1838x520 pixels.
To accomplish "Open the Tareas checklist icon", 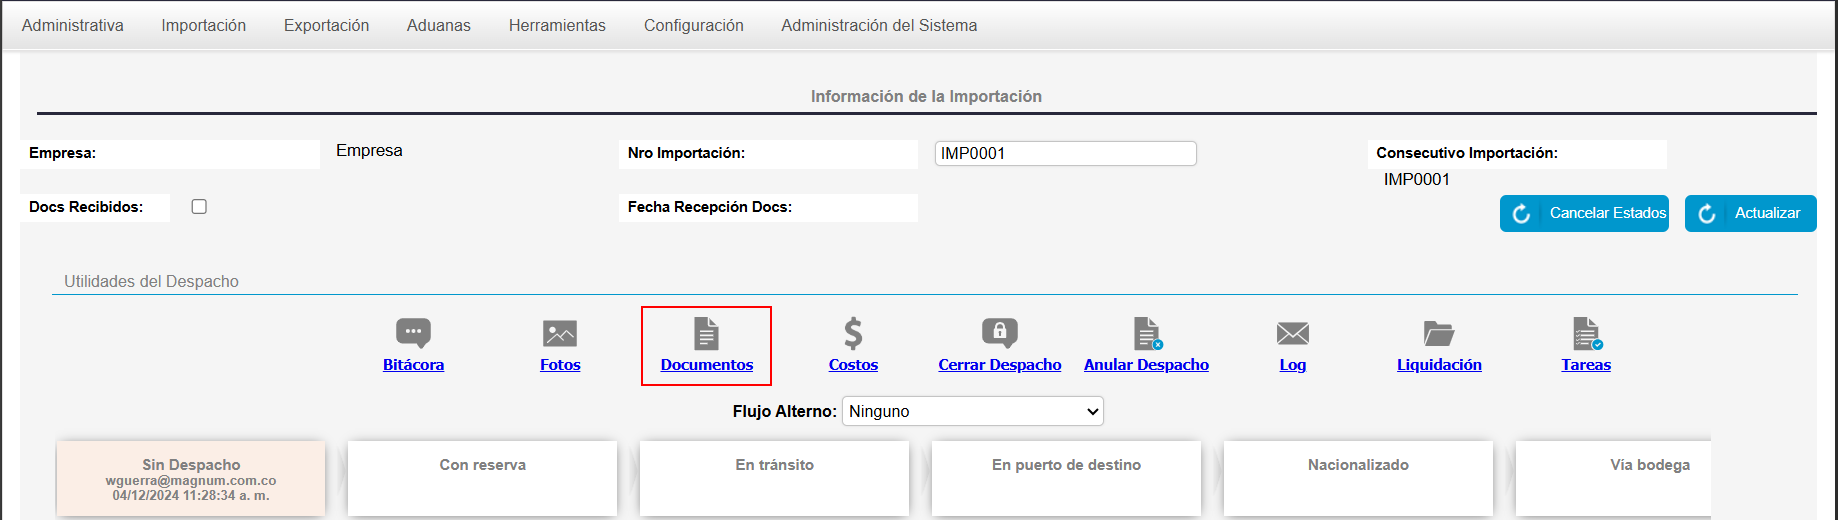I will coord(1586,333).
